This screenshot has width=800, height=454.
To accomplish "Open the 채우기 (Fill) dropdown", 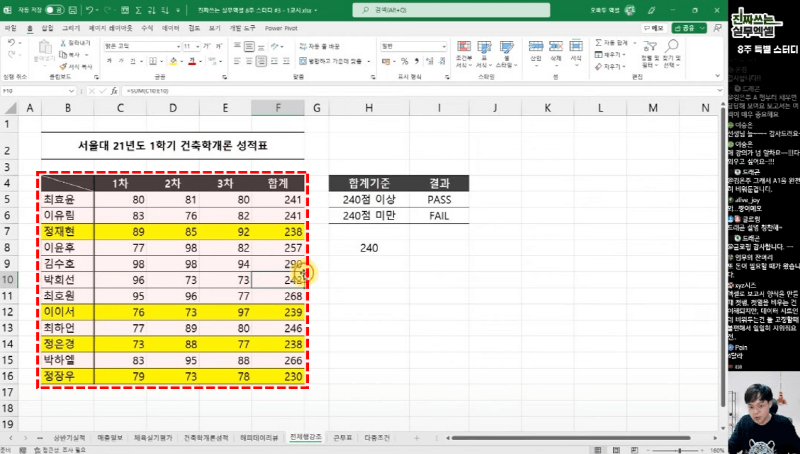I will tap(610, 55).
